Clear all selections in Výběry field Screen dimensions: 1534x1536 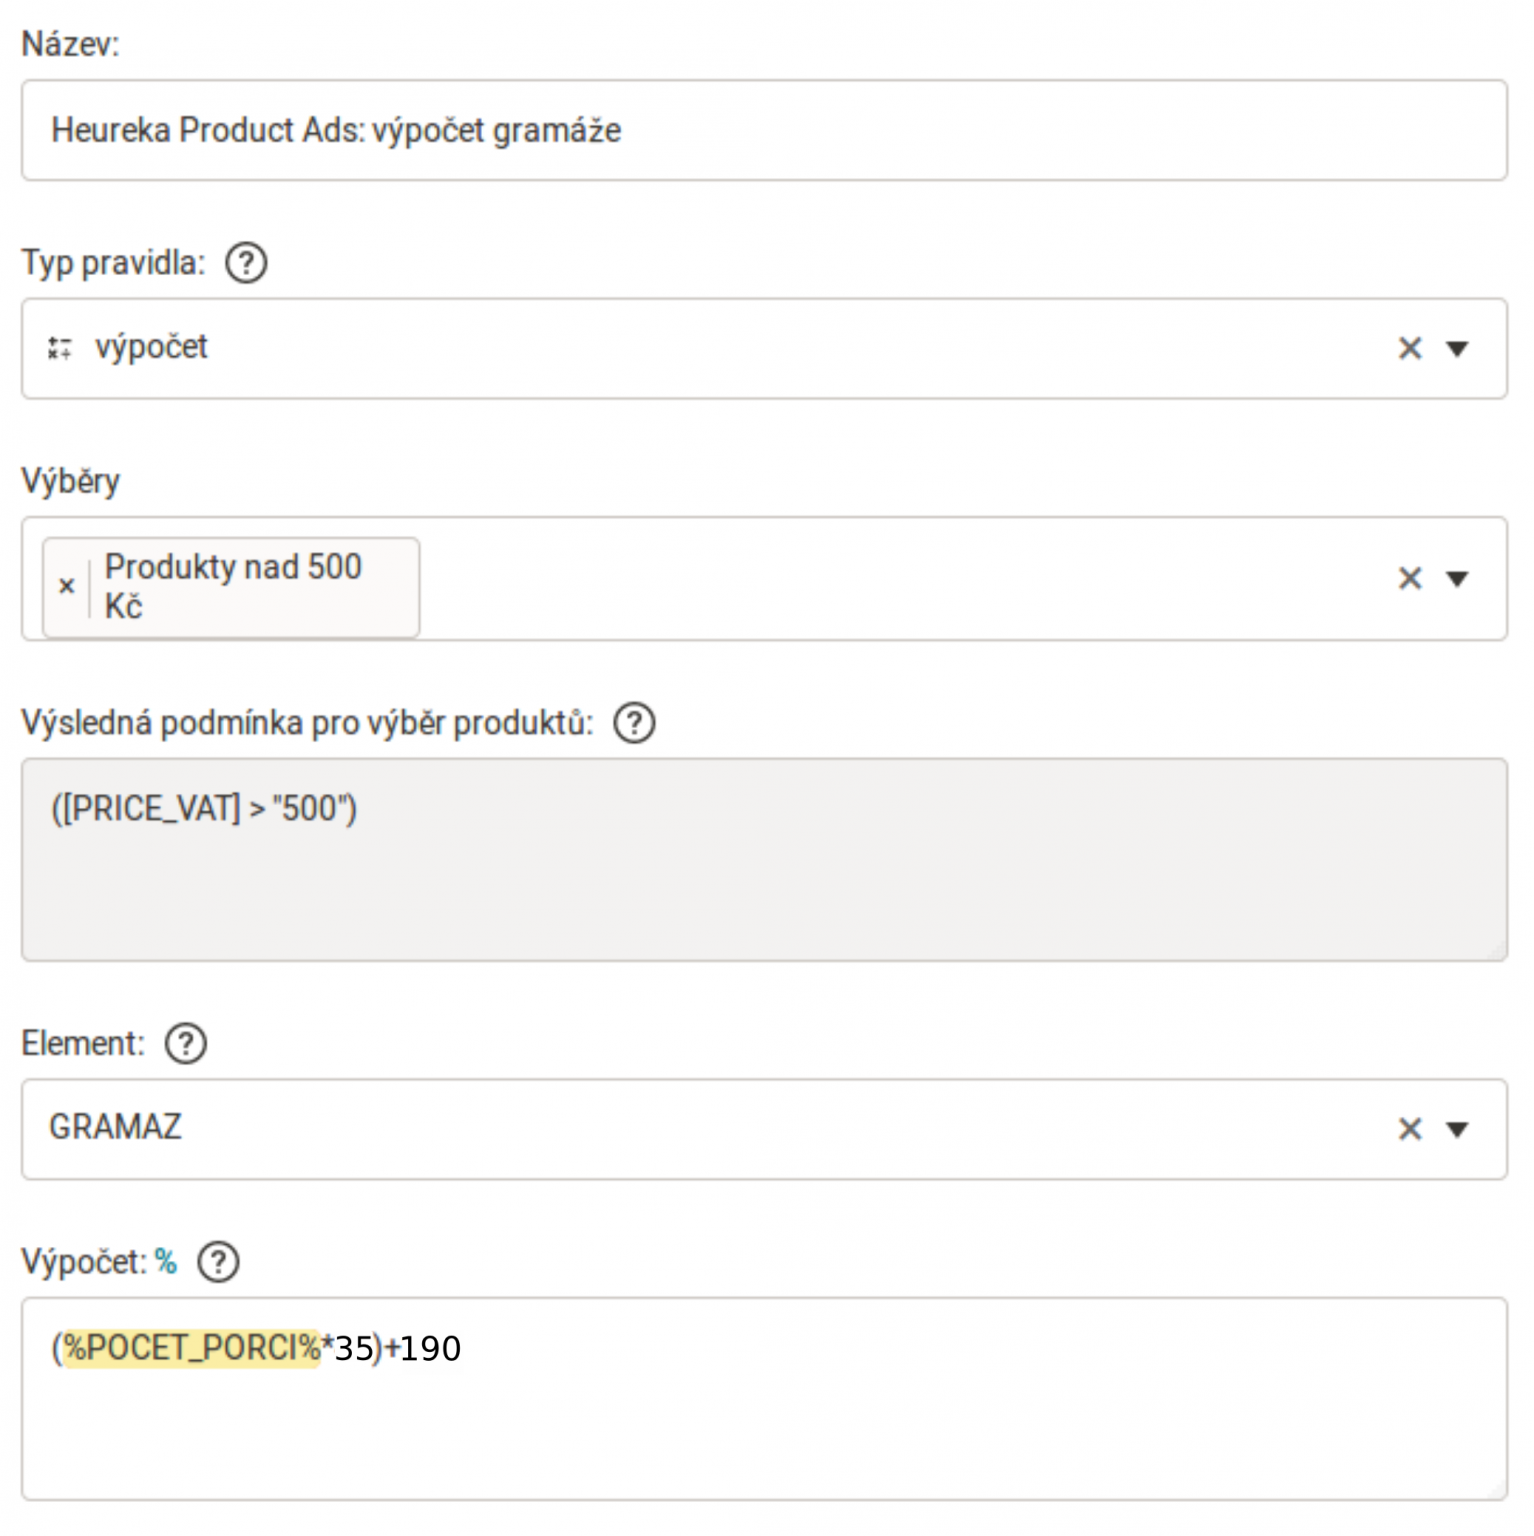coord(1410,578)
